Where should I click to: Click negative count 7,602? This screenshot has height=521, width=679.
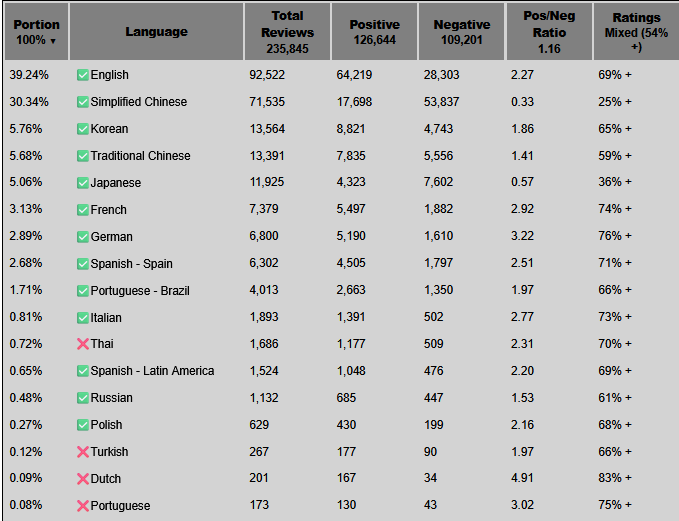tap(438, 182)
